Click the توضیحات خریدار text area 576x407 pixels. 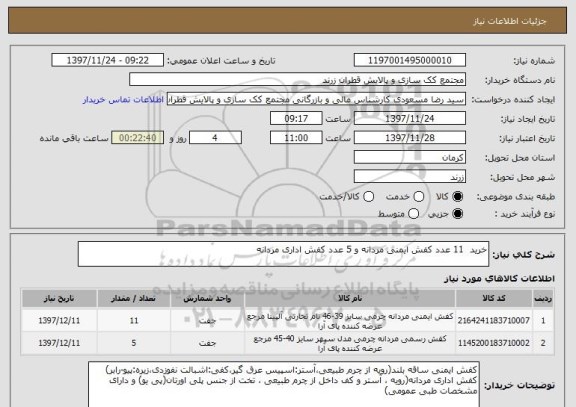pyautogui.click(x=284, y=385)
